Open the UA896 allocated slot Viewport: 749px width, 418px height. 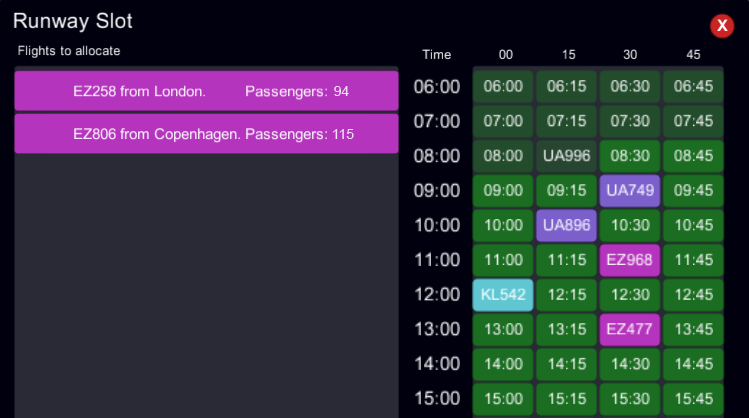click(x=567, y=225)
